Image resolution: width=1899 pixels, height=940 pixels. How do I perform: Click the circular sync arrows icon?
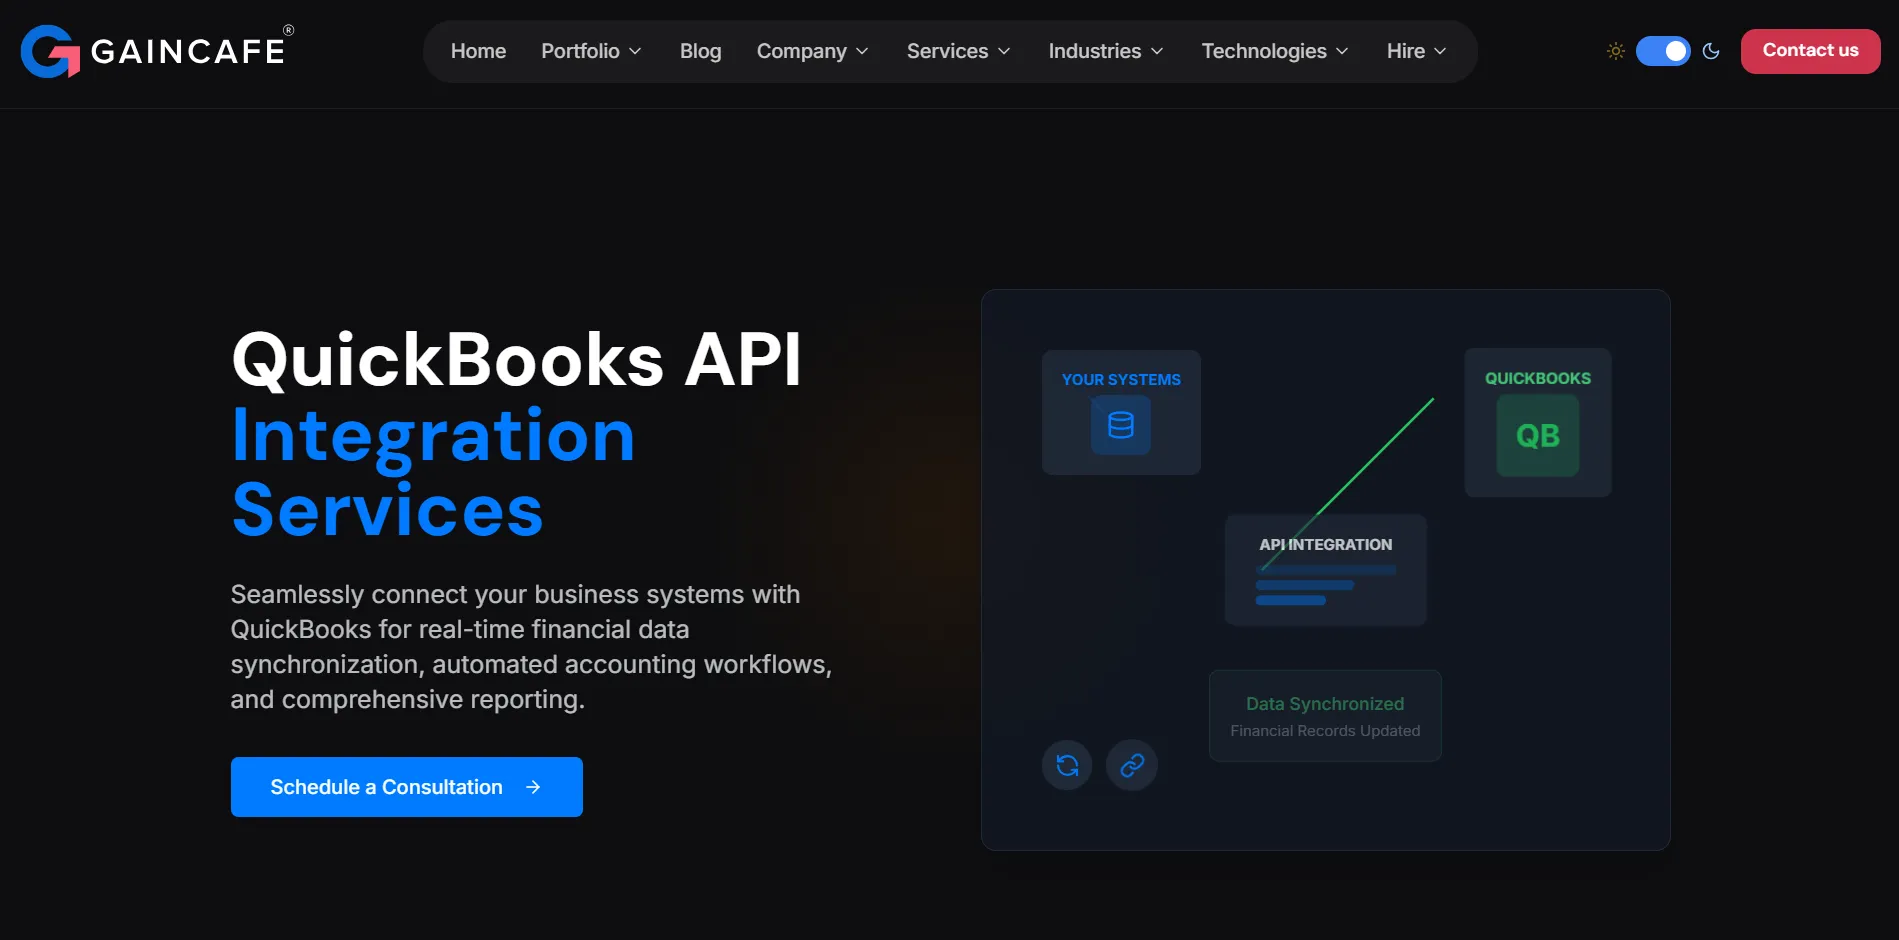[1067, 765]
